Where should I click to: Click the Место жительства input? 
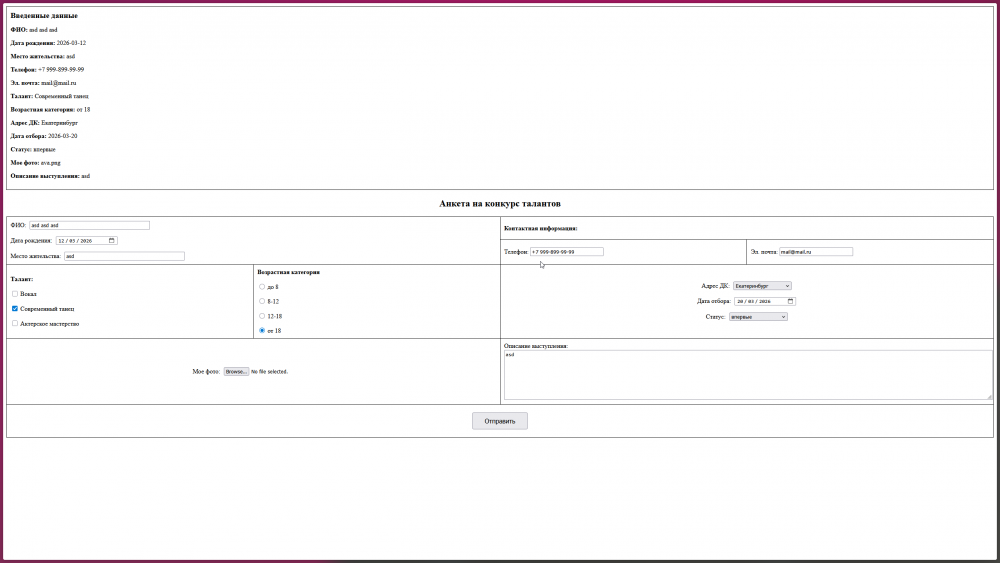pyautogui.click(x=124, y=256)
